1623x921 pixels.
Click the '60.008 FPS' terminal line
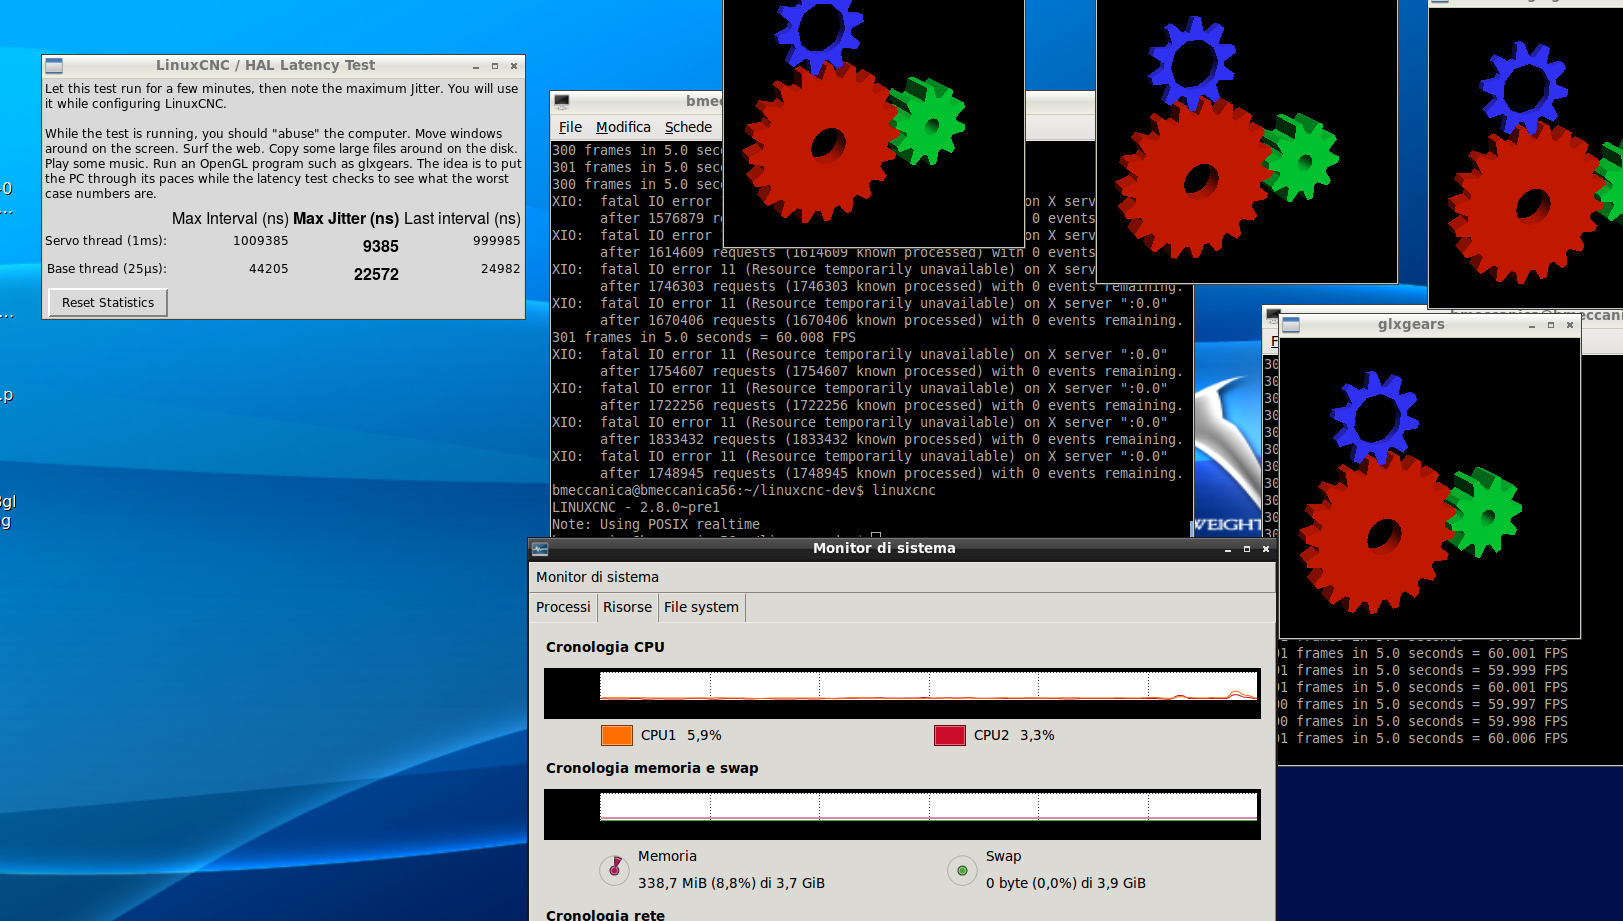(704, 338)
